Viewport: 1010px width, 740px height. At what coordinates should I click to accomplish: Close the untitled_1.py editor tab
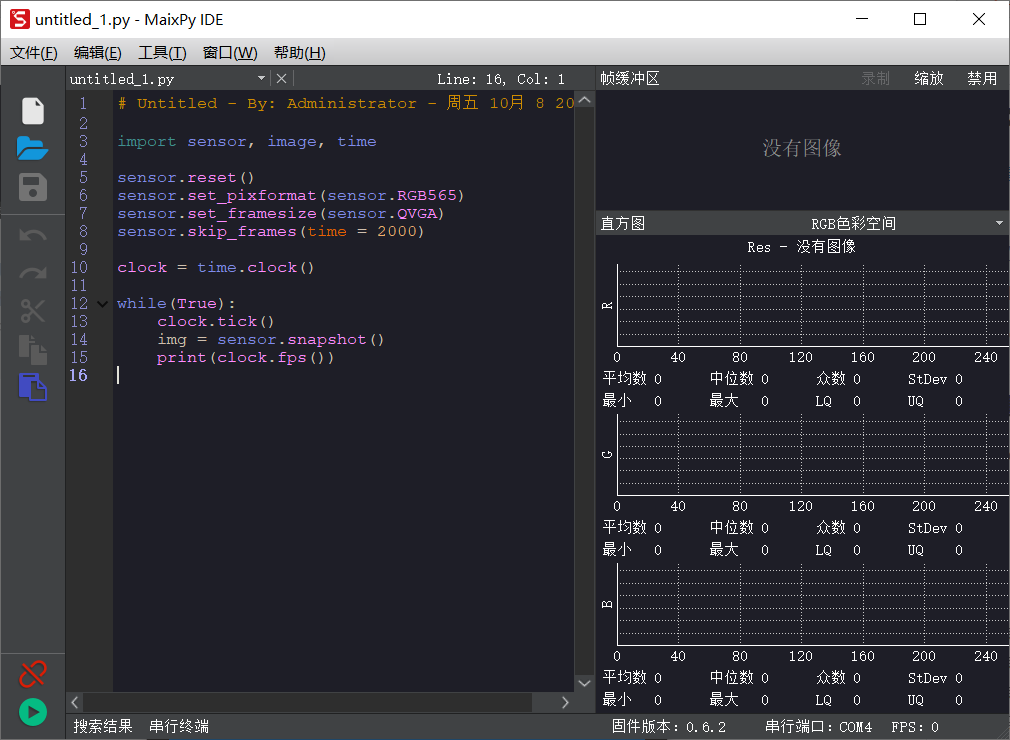283,77
